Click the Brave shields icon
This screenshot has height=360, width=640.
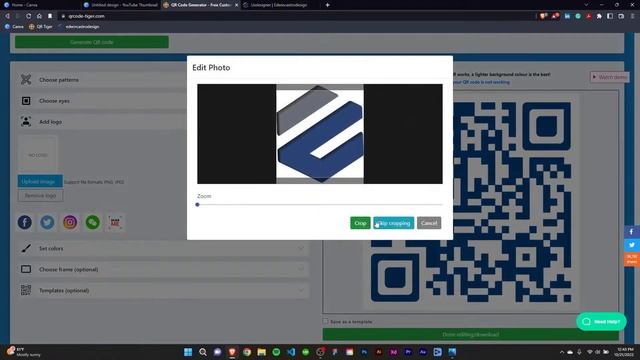pos(543,16)
